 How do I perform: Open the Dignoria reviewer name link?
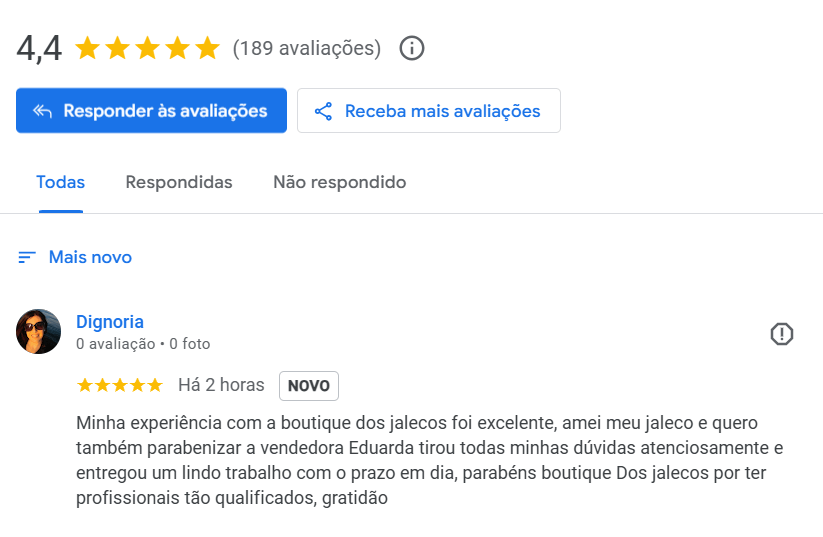(x=110, y=322)
